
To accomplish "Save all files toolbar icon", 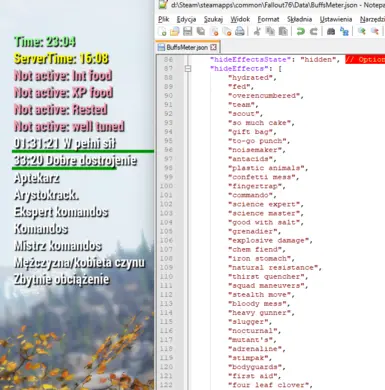I will click(x=201, y=32).
